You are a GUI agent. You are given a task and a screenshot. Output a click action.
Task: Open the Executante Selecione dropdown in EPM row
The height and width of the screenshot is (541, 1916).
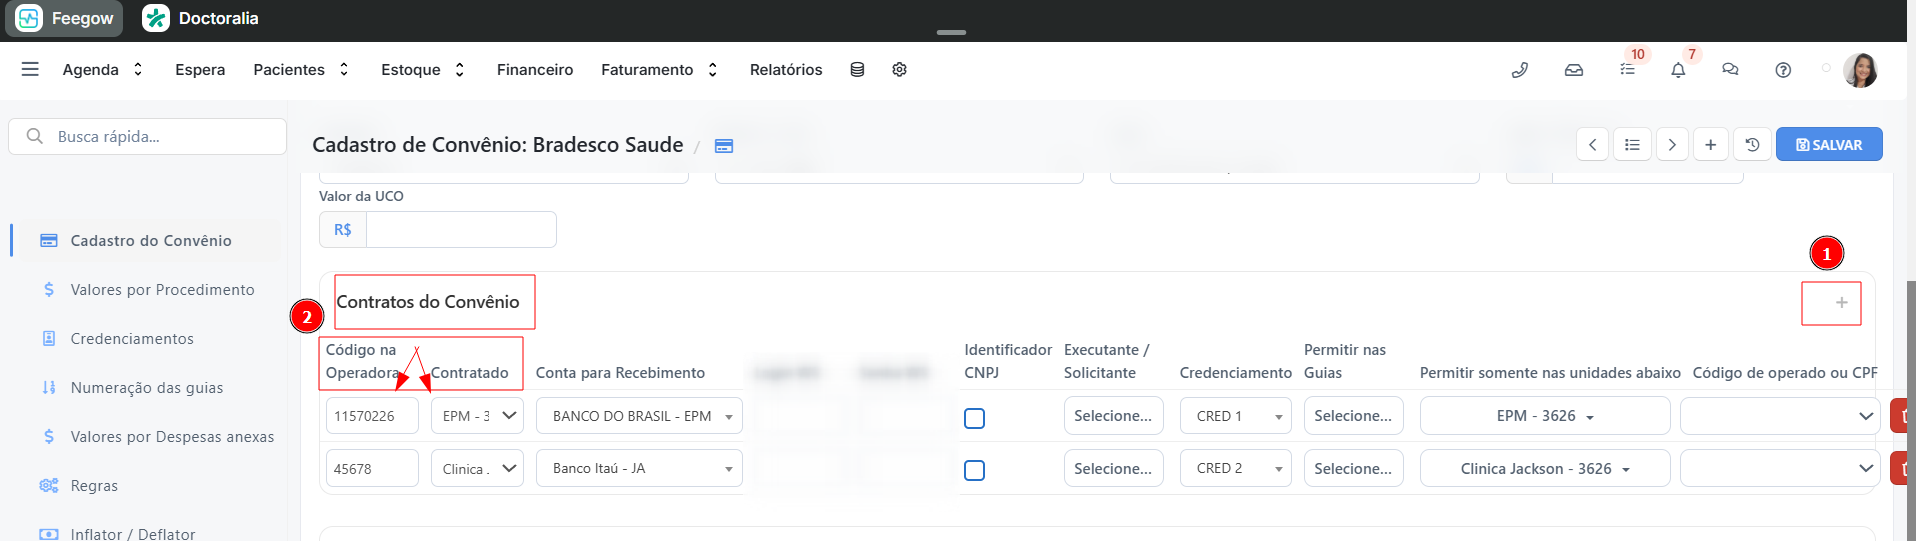[x=1113, y=416]
